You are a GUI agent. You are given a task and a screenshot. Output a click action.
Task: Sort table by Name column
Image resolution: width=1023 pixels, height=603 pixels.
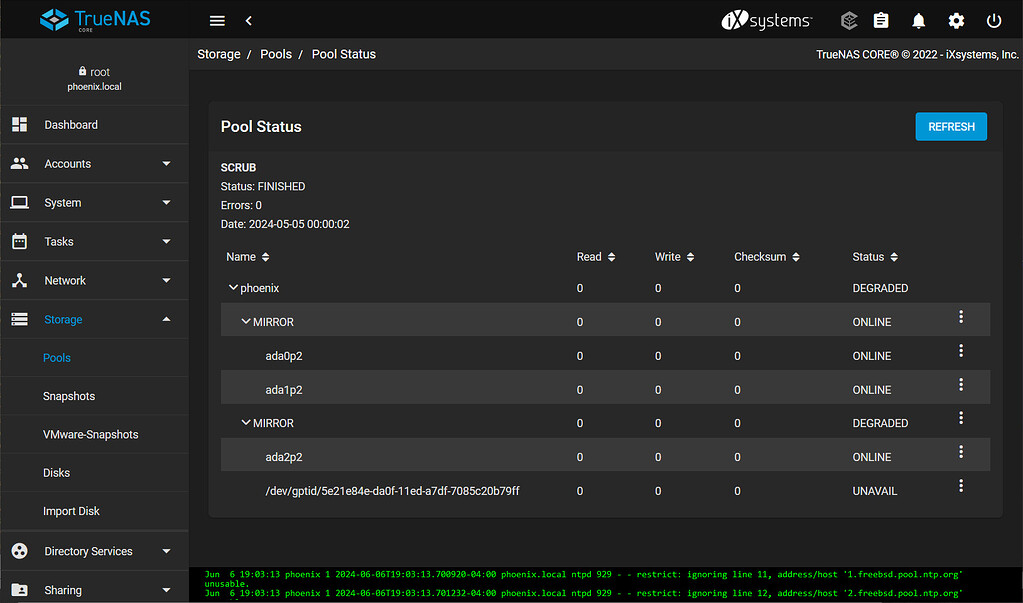coord(247,257)
